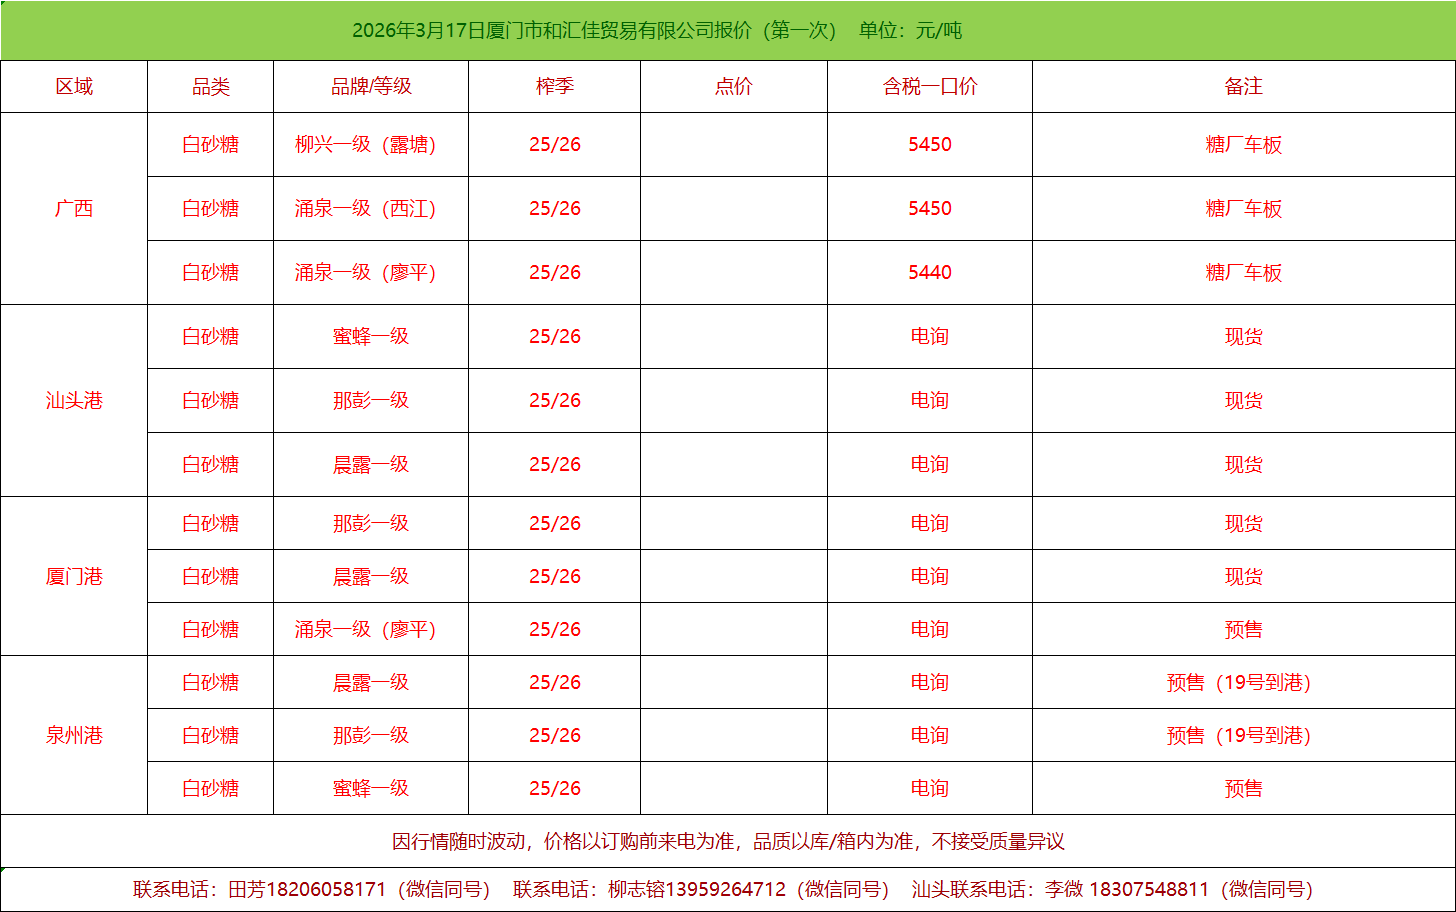Click the 含税一口价 column header

[x=929, y=87]
